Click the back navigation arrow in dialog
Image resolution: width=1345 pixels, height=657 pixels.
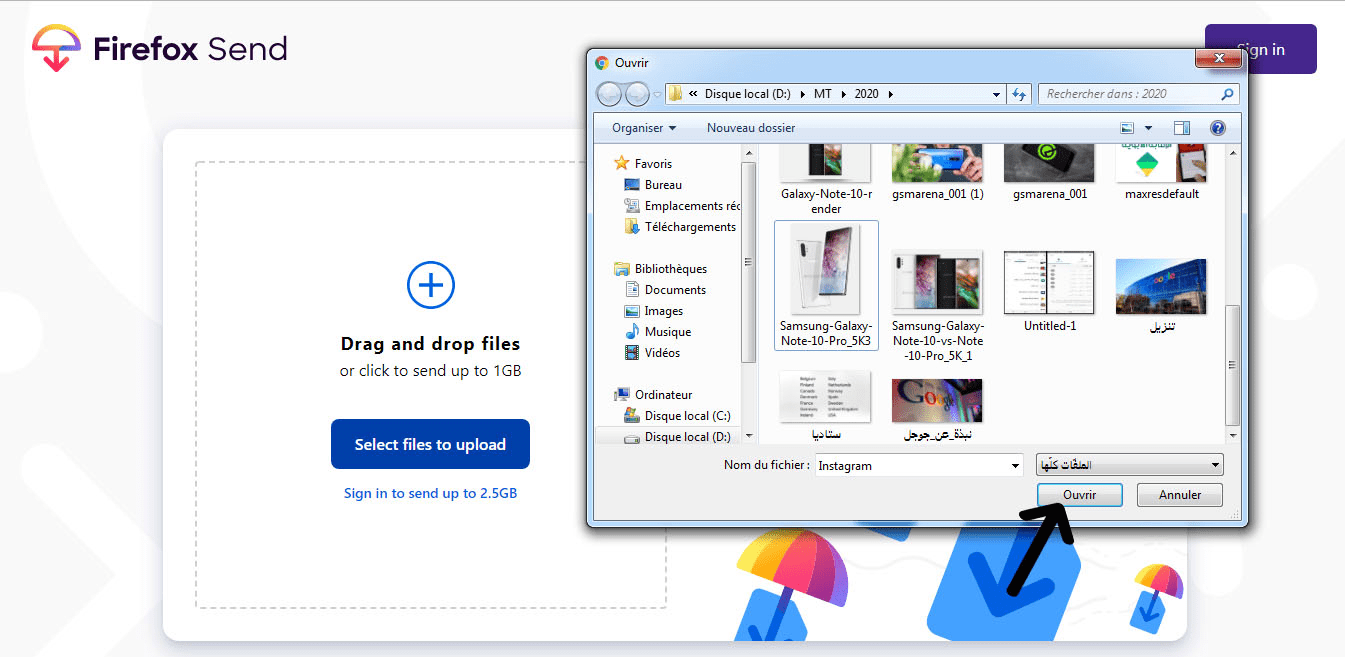609,94
